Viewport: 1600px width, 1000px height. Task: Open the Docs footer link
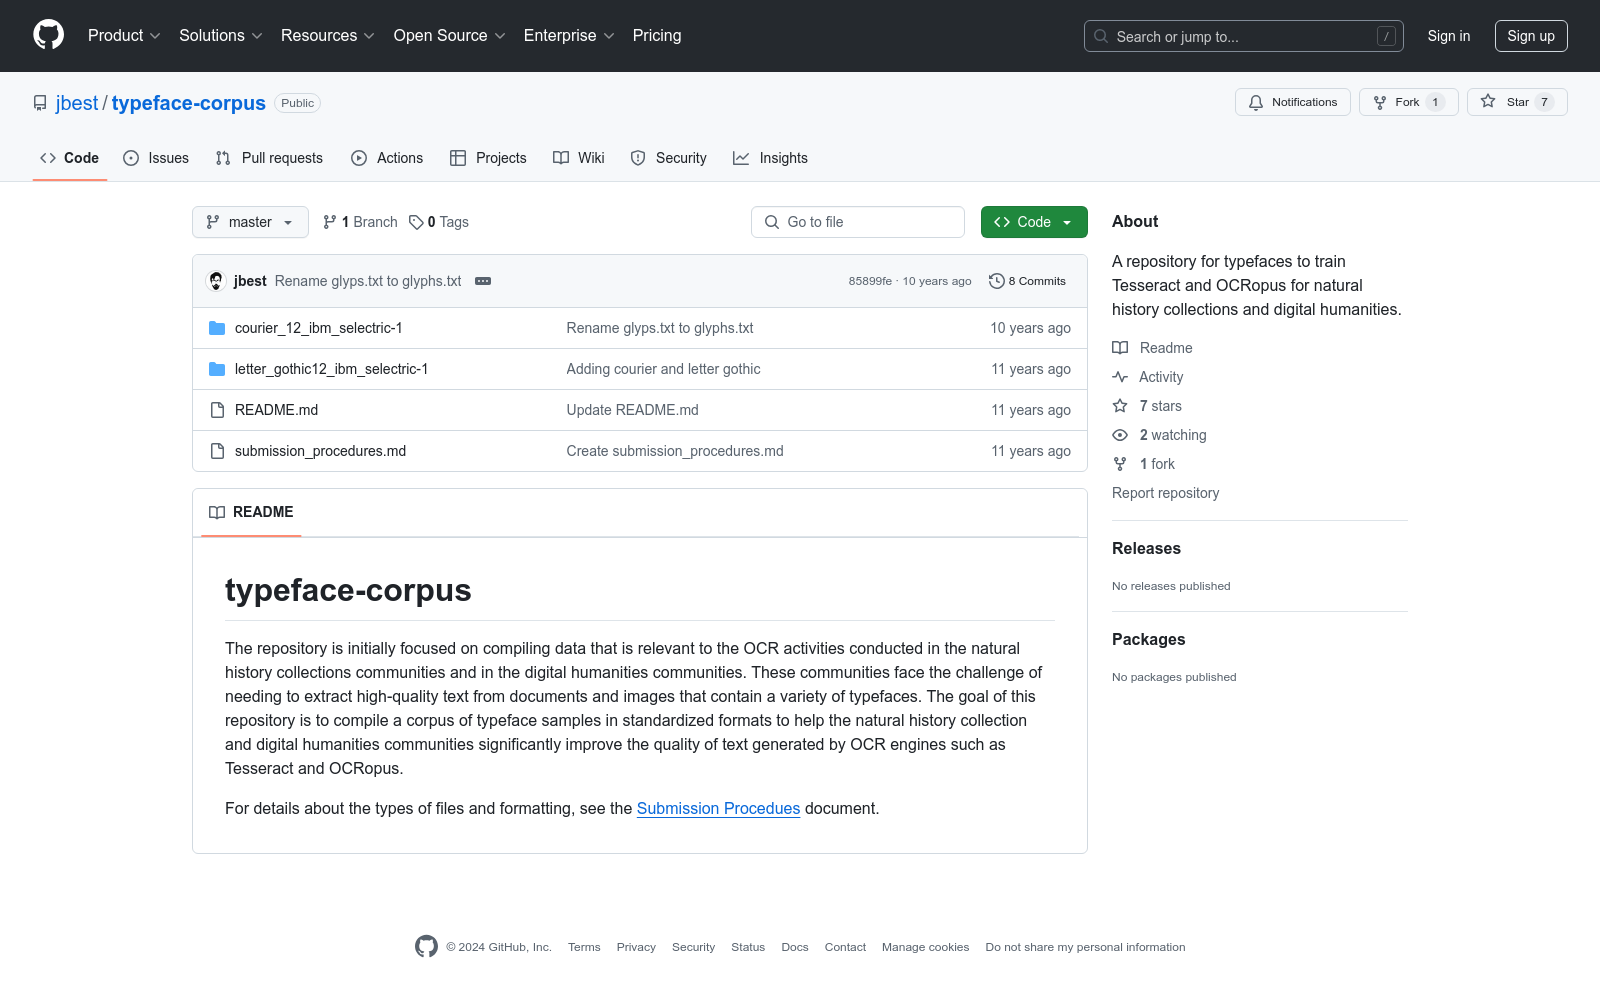click(795, 947)
